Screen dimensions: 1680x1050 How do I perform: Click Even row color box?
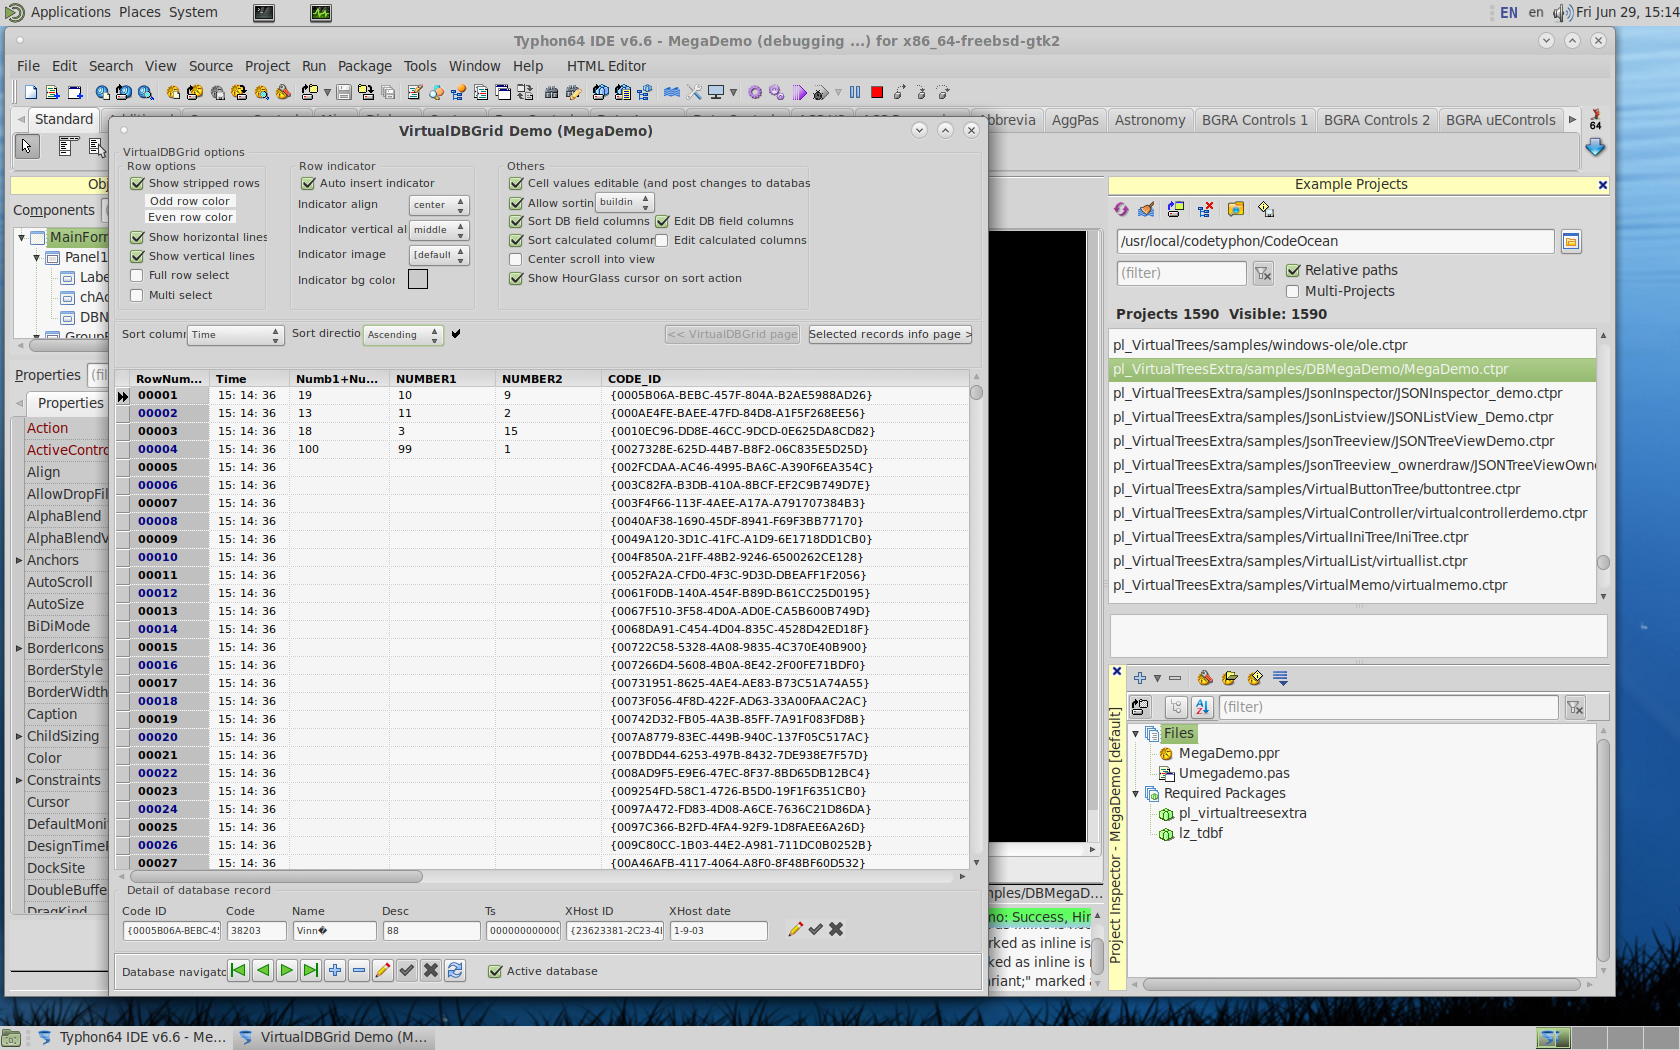[190, 217]
